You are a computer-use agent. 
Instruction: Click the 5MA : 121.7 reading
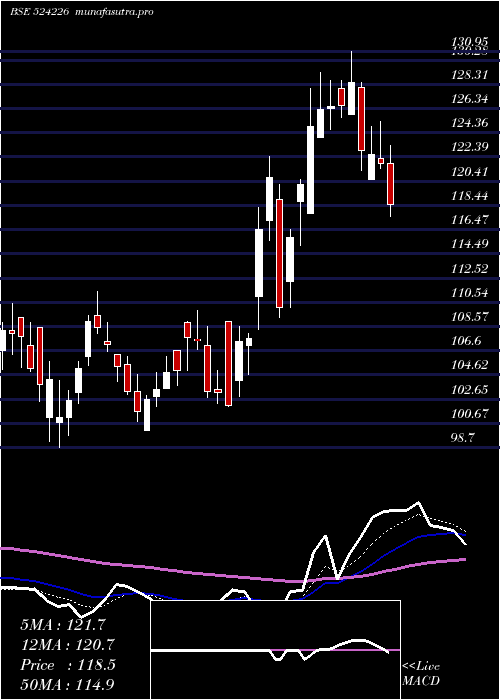[x=63, y=625]
